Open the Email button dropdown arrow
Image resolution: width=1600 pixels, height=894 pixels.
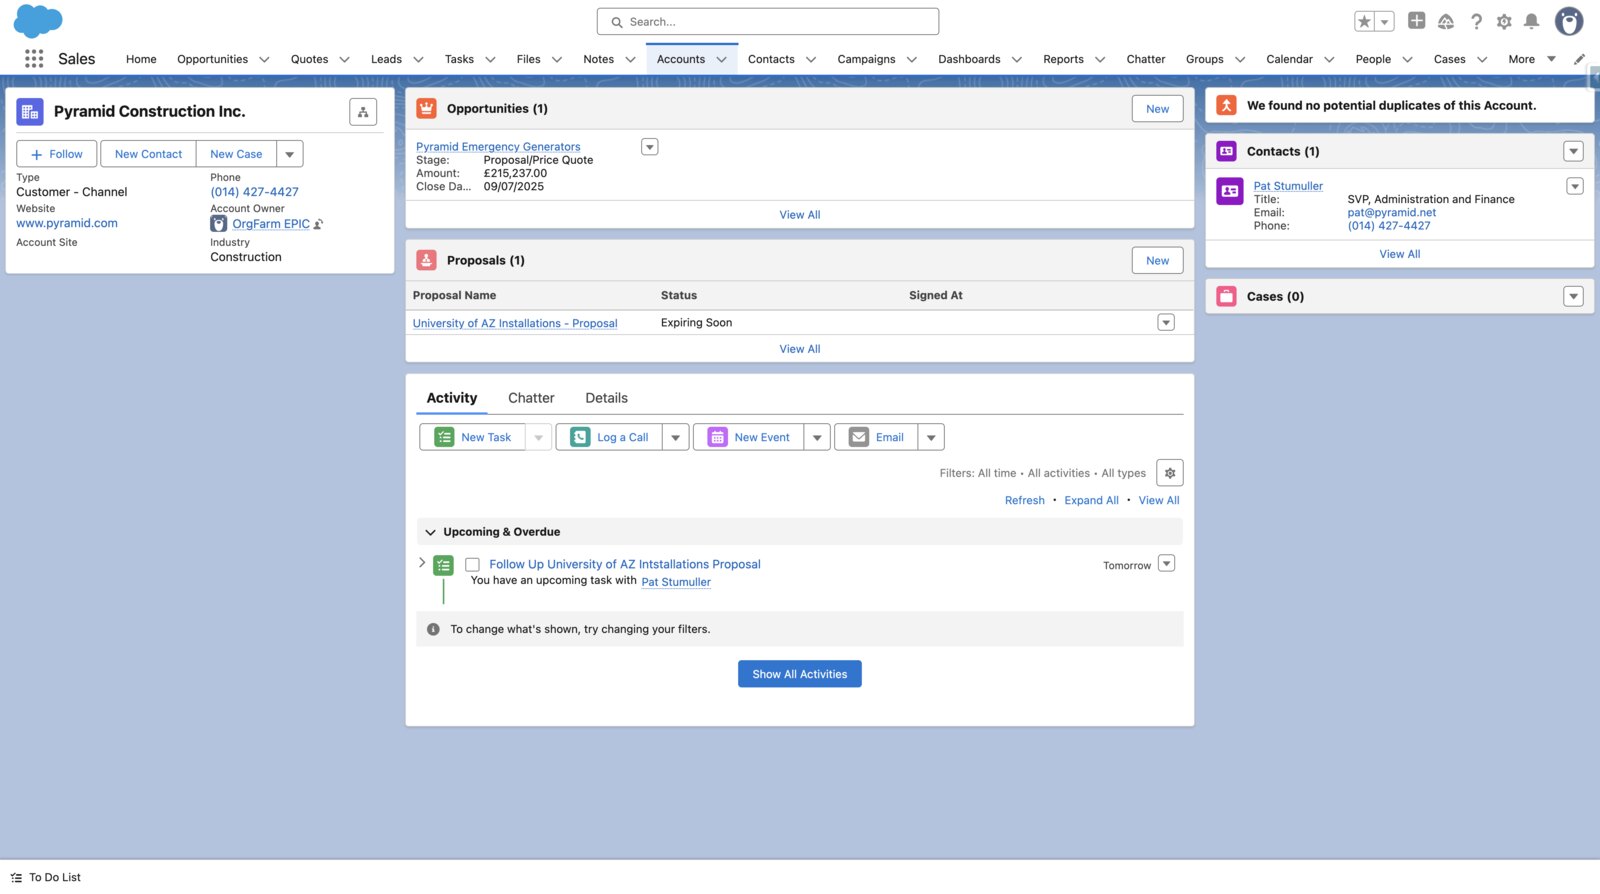931,437
